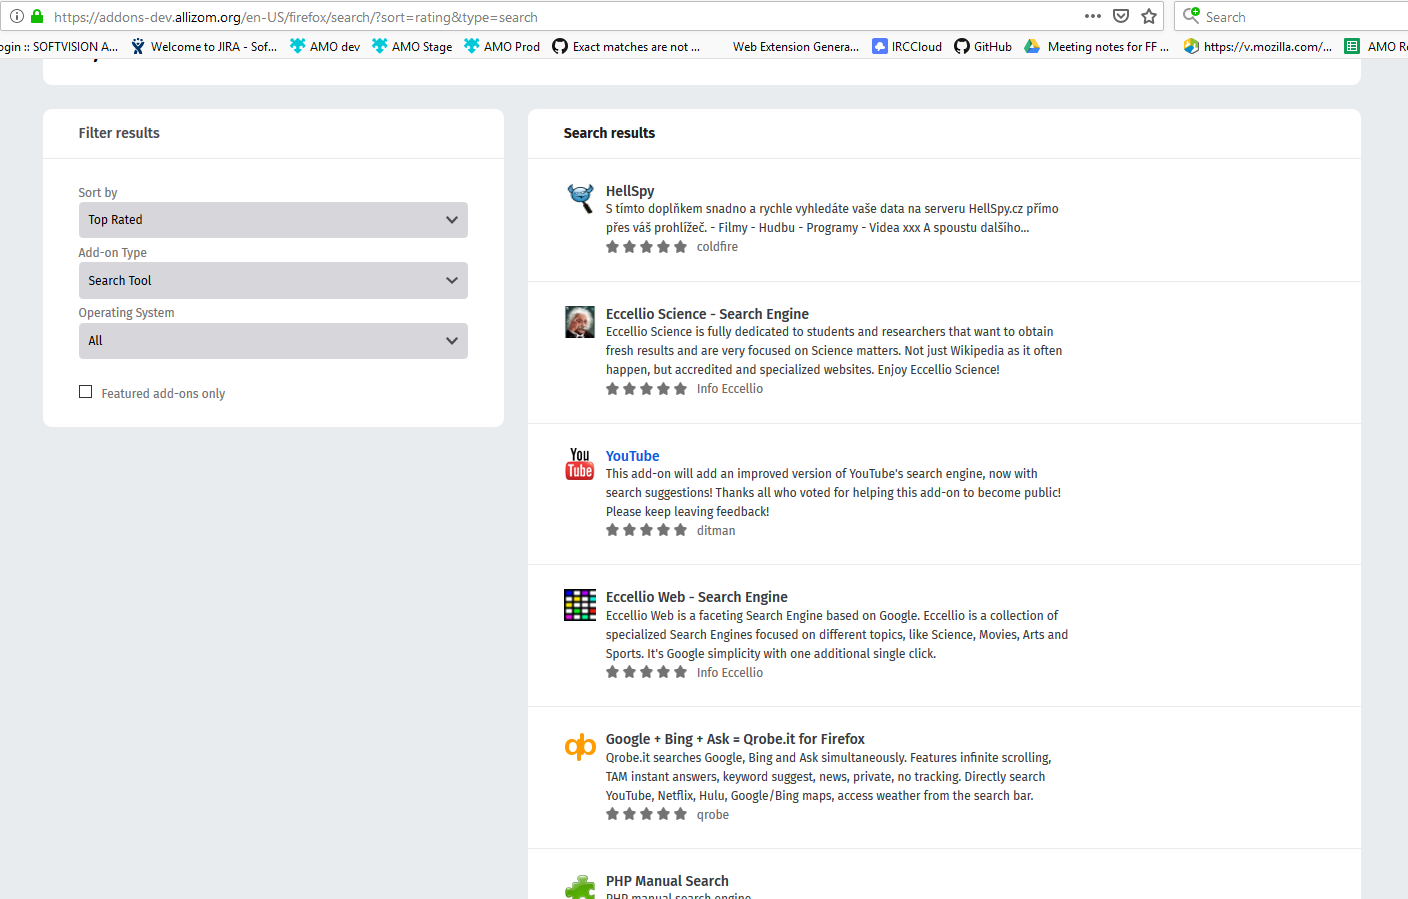Click Info Eccellio under Eccellio Science
This screenshot has width=1408, height=899.
pos(730,389)
